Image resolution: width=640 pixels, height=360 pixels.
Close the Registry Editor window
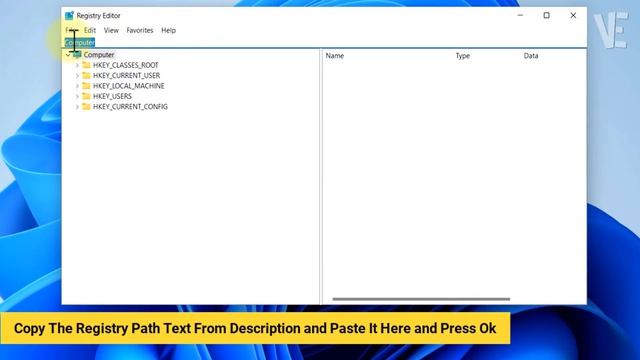(x=573, y=16)
